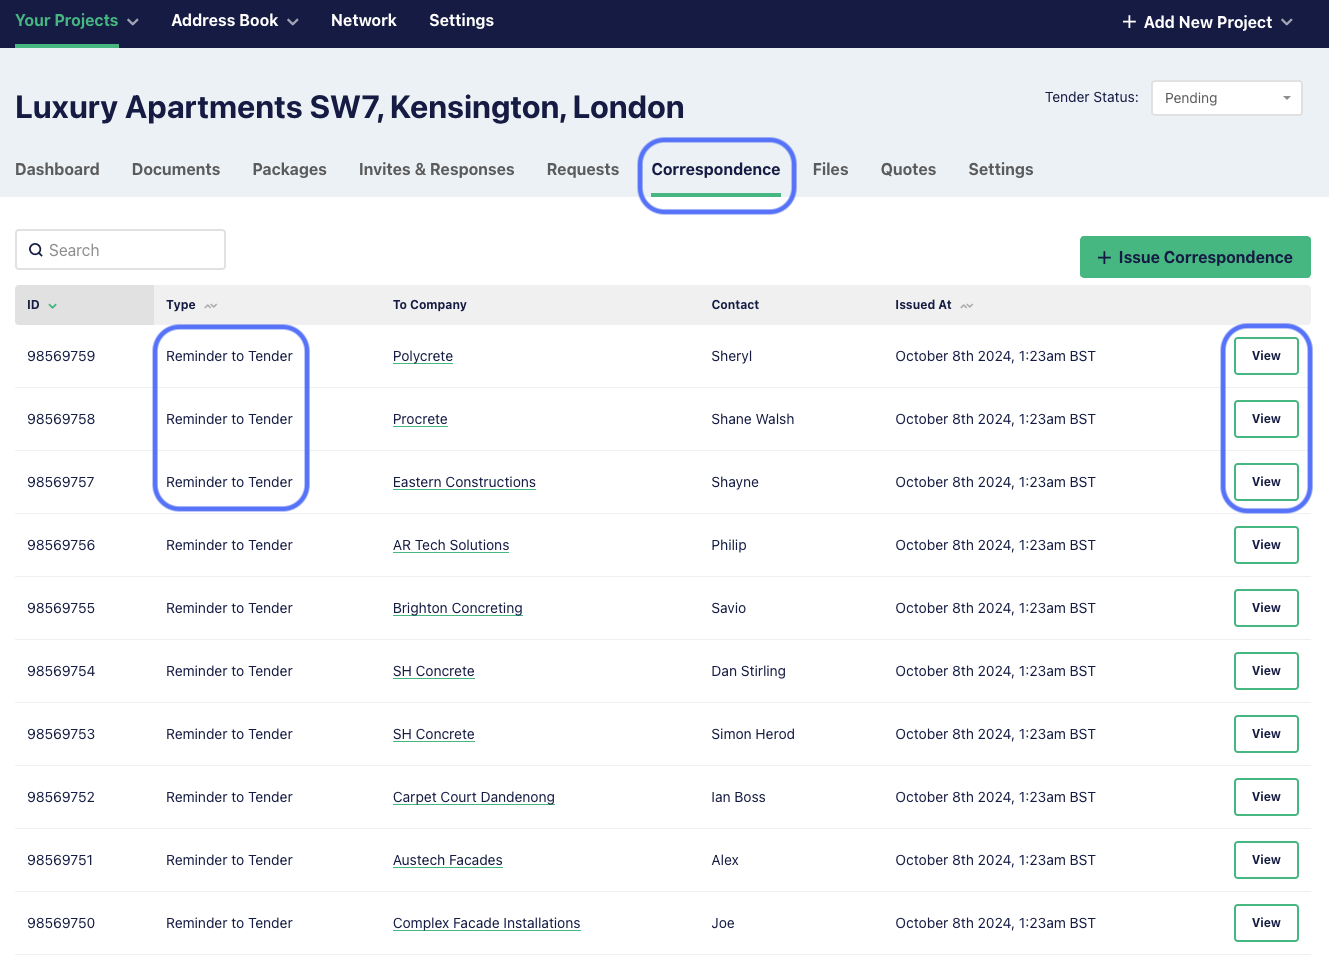This screenshot has width=1329, height=956.
Task: Switch to the Documents tab
Action: [x=176, y=170]
